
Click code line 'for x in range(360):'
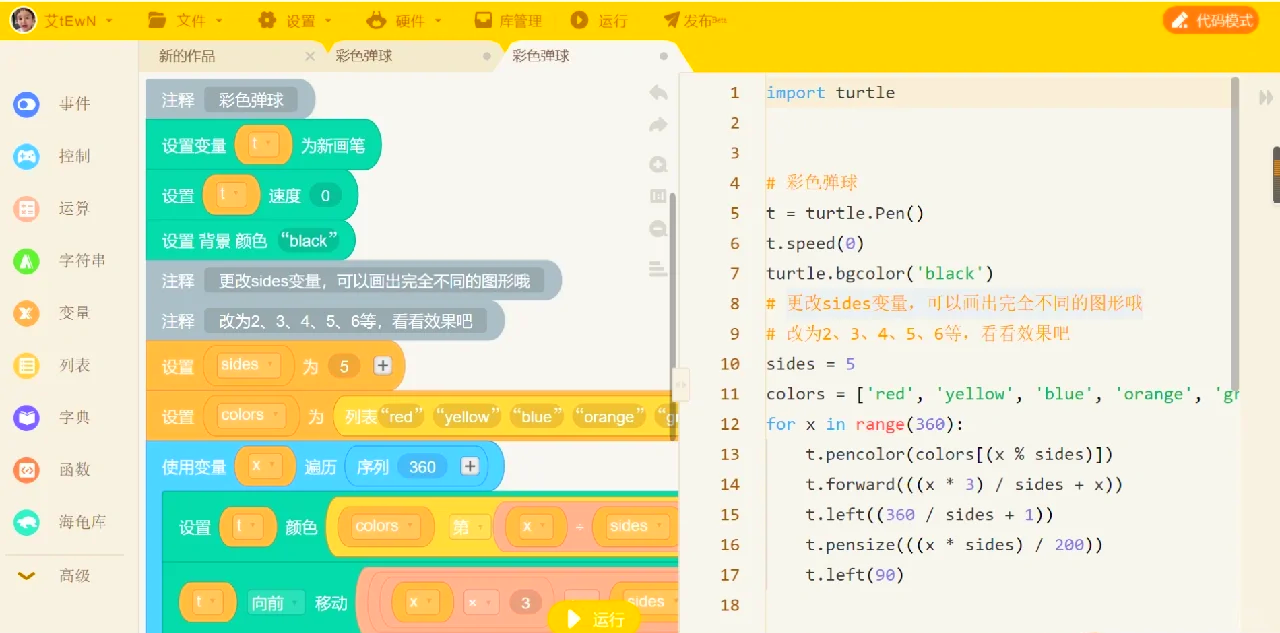click(865, 424)
